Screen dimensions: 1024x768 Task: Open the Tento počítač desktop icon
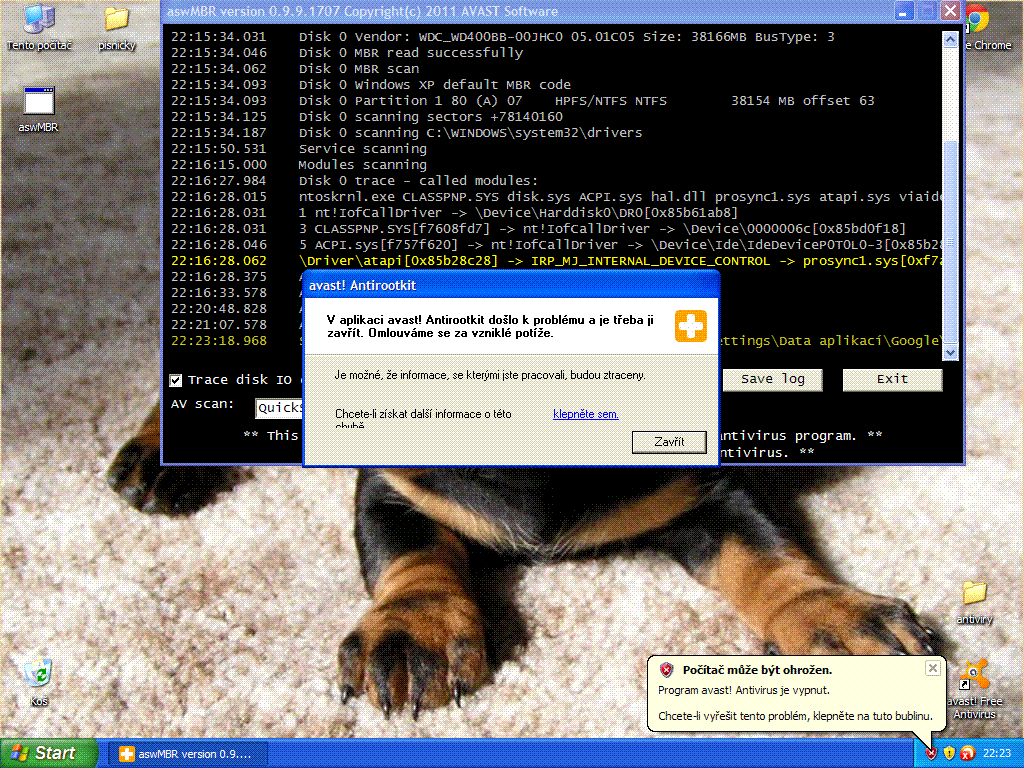click(39, 26)
